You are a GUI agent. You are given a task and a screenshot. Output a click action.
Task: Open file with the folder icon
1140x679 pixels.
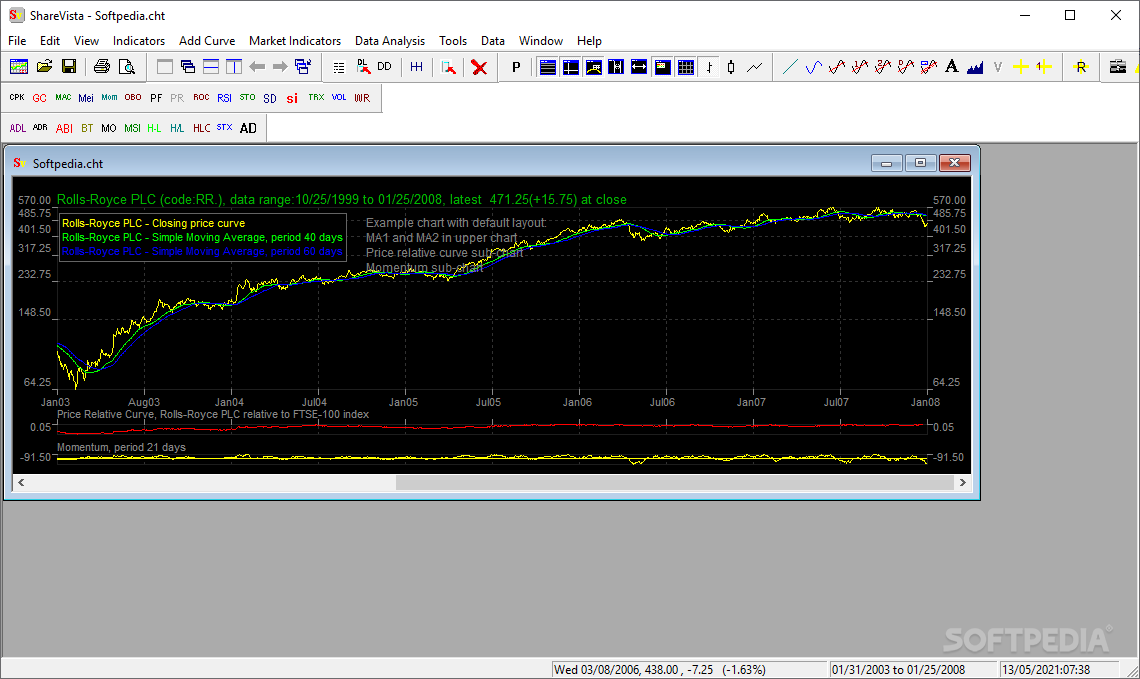click(x=44, y=67)
